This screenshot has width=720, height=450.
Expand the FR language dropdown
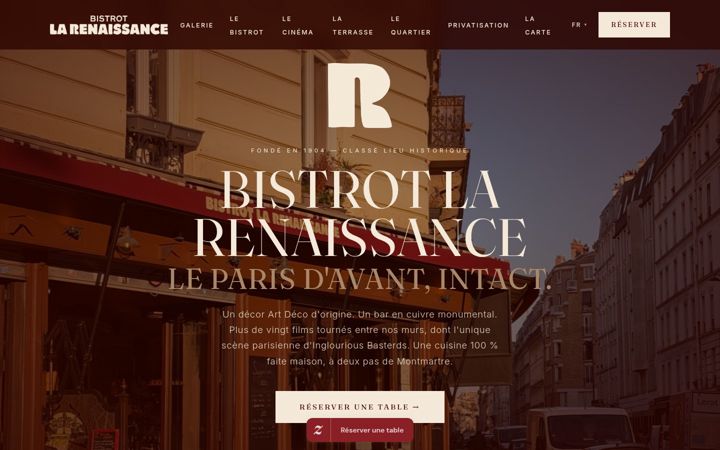click(x=579, y=25)
